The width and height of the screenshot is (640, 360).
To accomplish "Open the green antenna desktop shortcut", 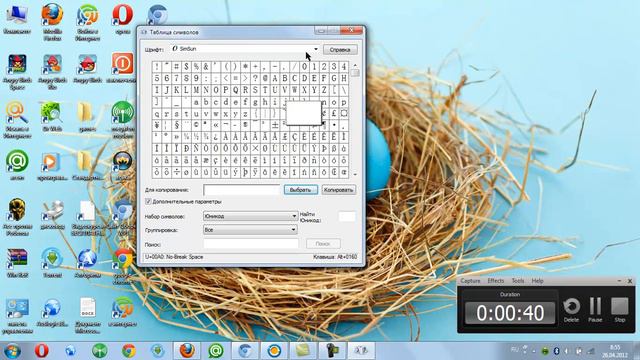I will pyautogui.click(x=122, y=118).
